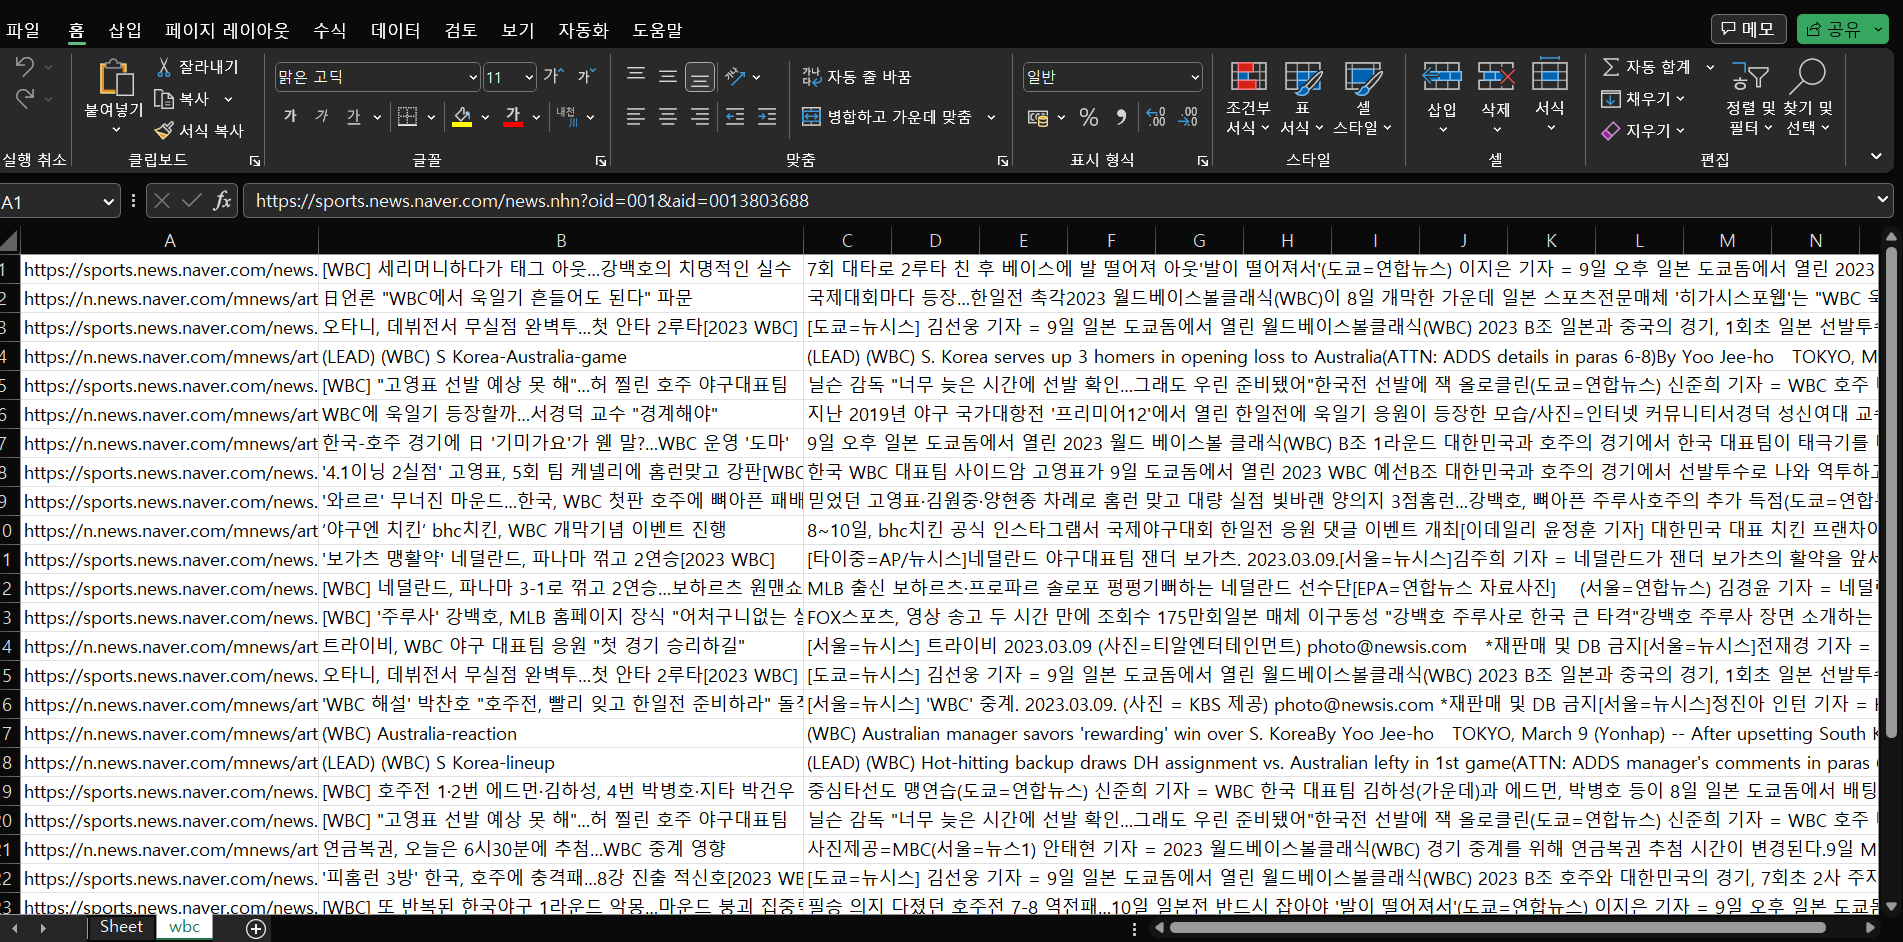Open Find & Select (찾기 및 선택)
1903x942 pixels.
pyautogui.click(x=1809, y=98)
